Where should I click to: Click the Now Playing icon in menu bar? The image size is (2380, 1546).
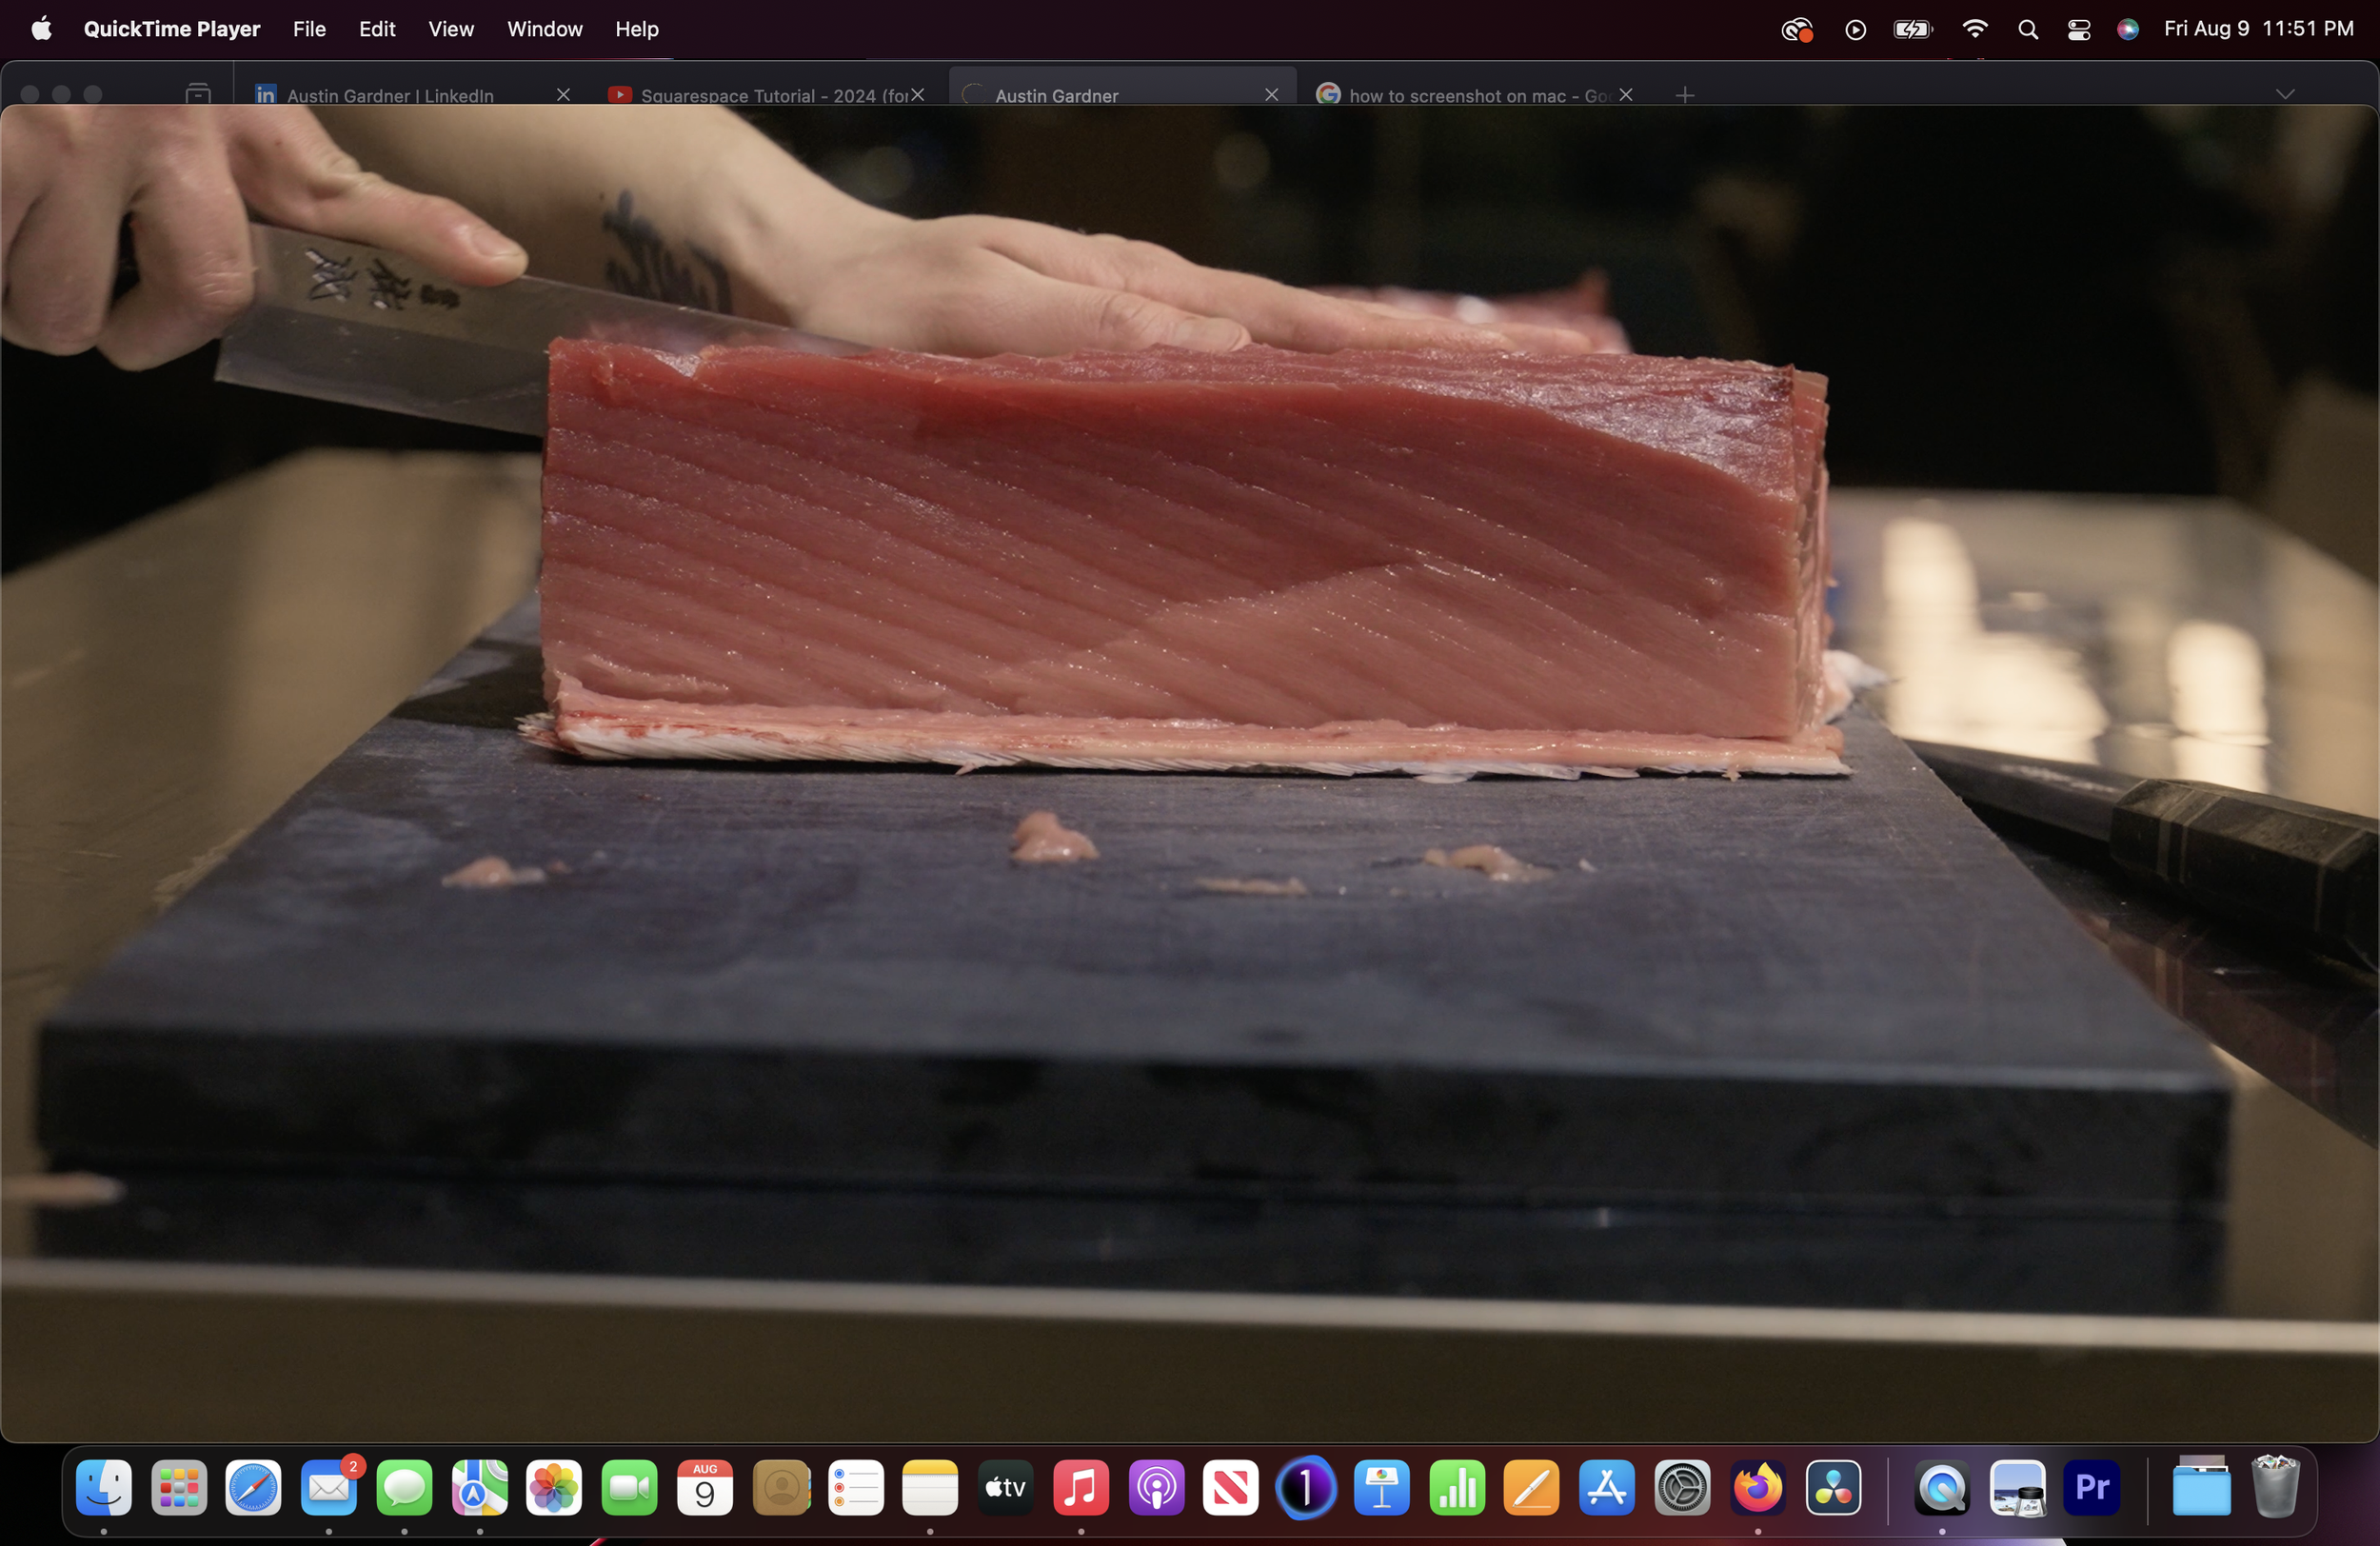click(x=1855, y=29)
